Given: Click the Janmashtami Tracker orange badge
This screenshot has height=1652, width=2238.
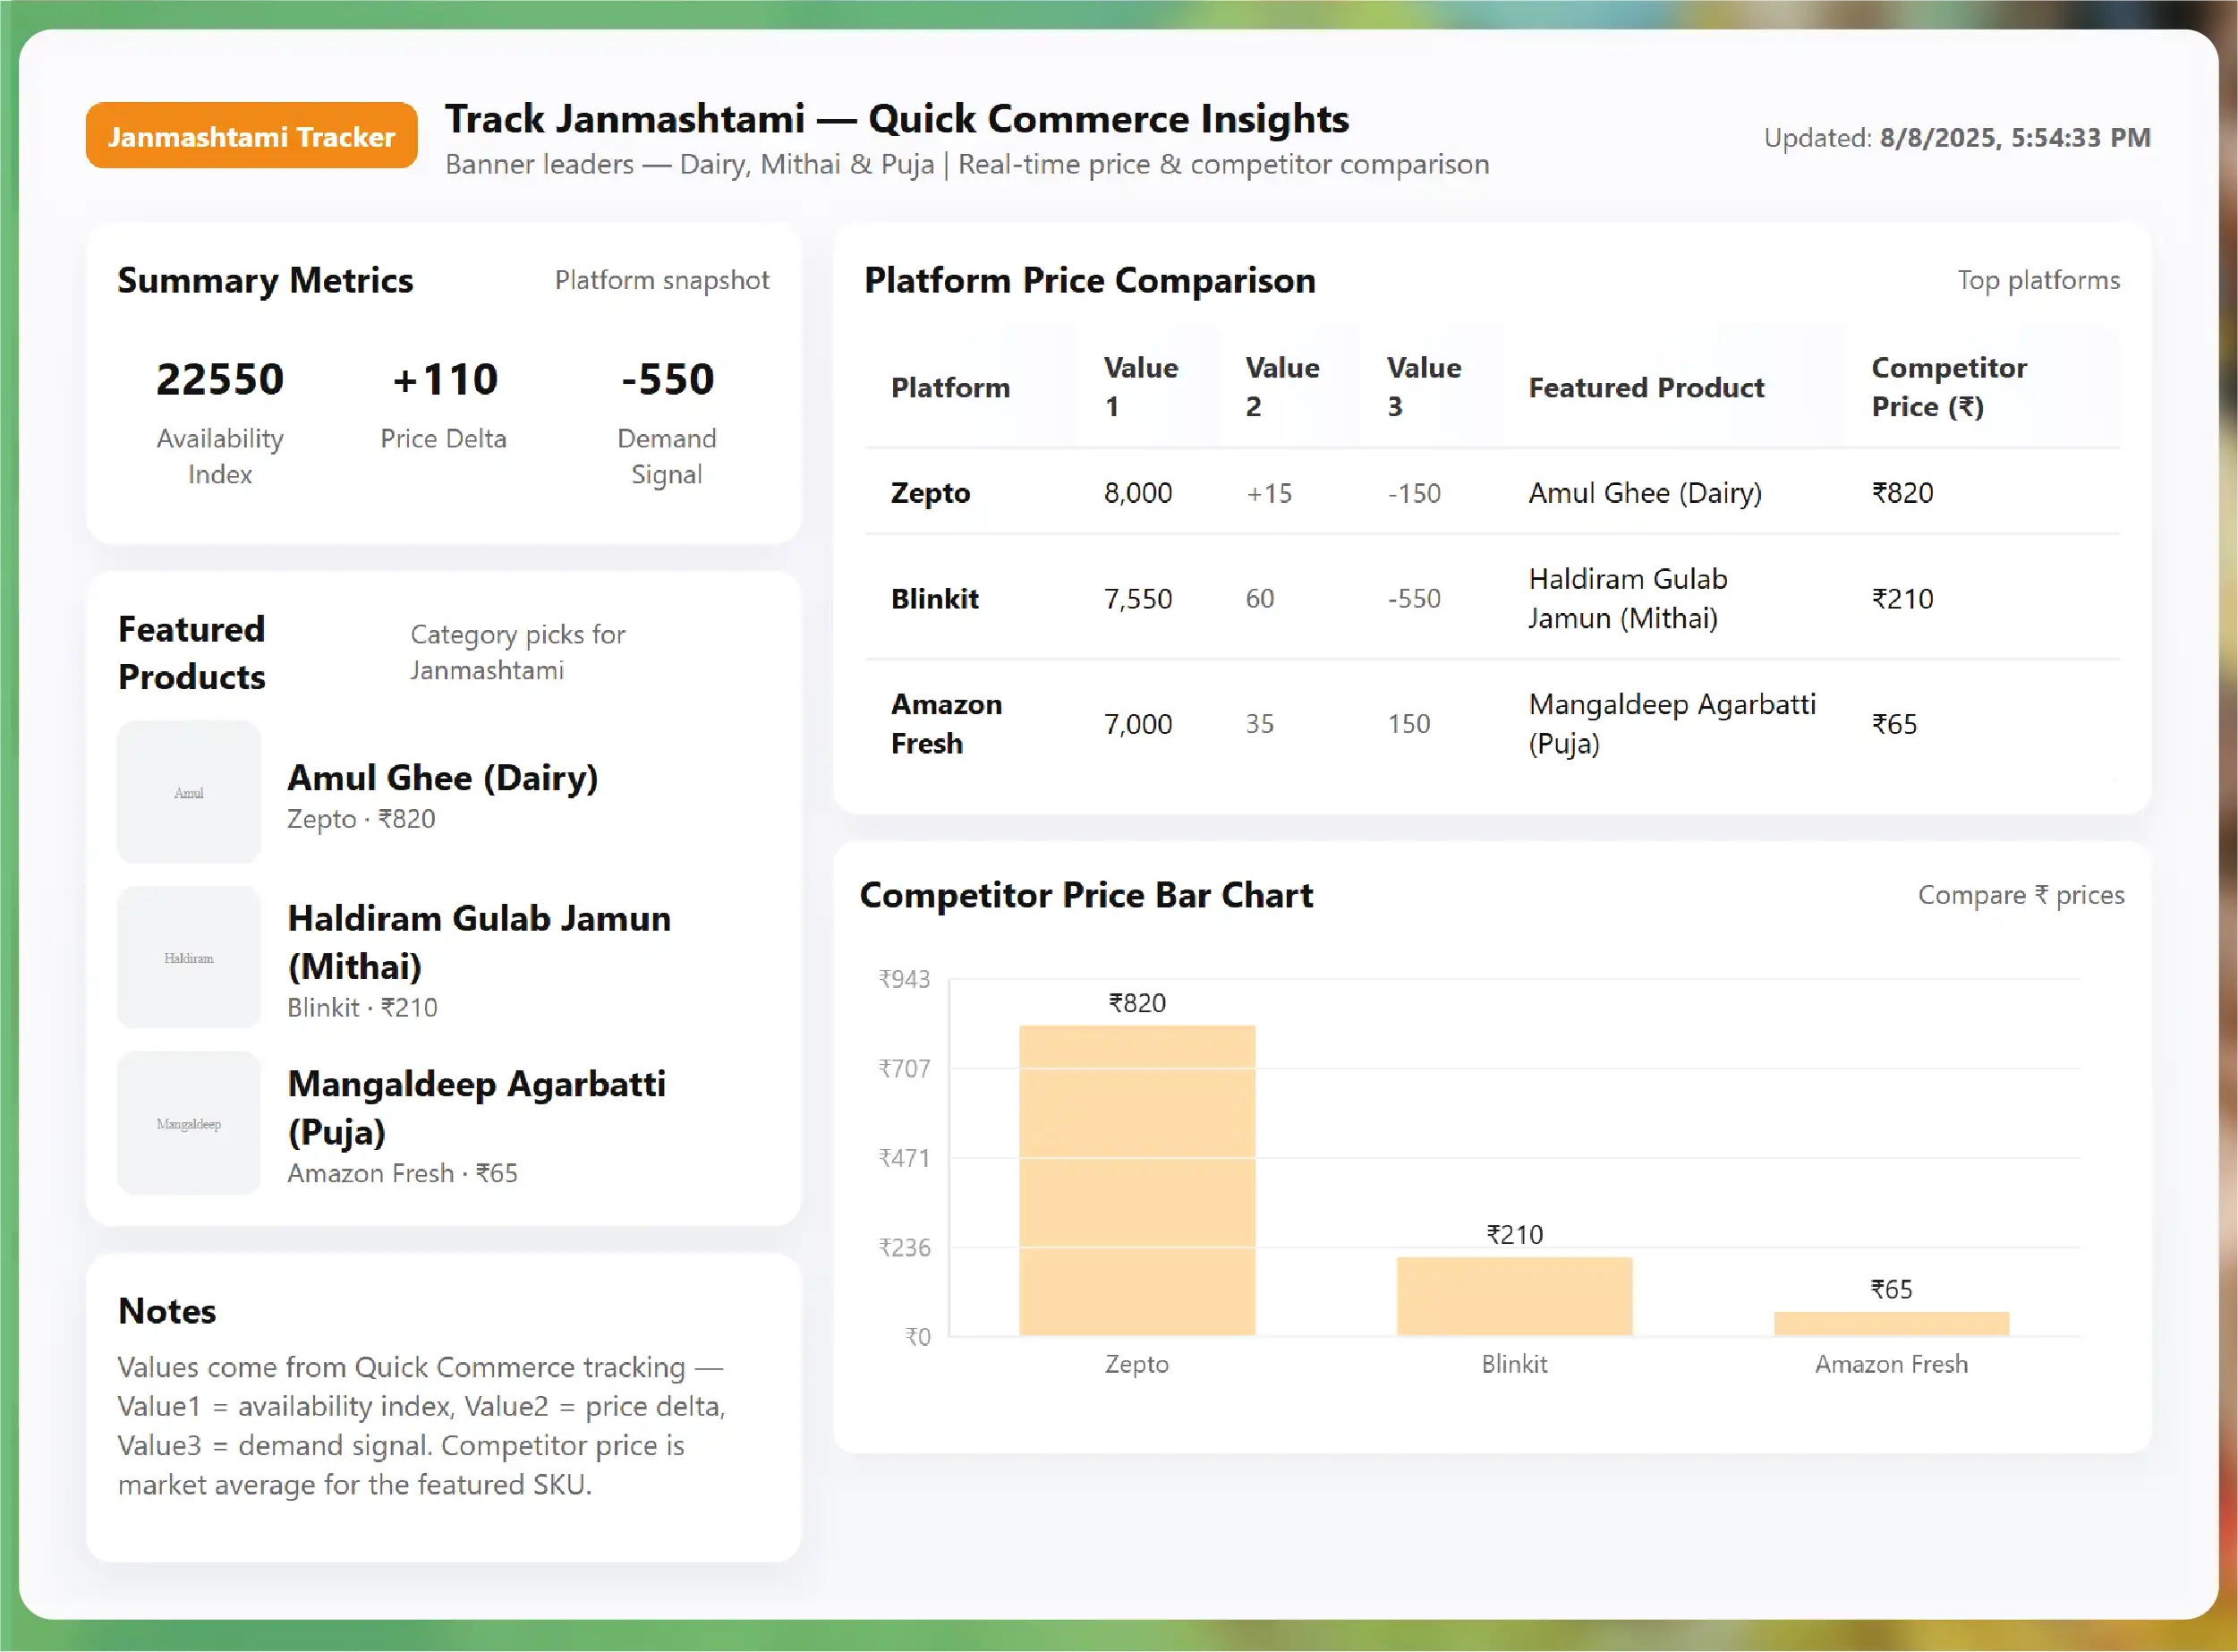Looking at the screenshot, I should pos(251,136).
